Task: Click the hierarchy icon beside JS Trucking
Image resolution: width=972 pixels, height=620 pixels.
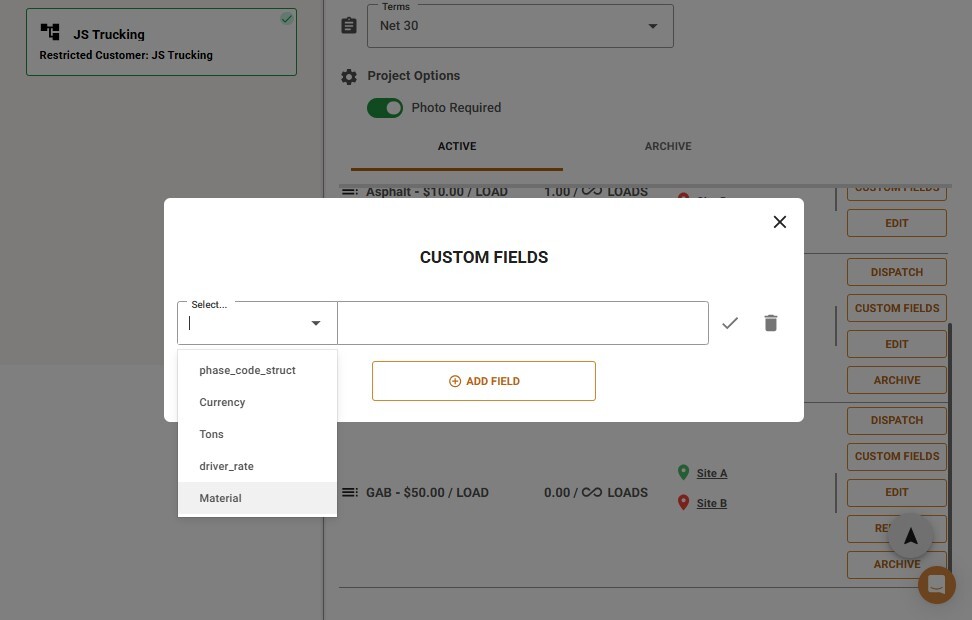Action: [x=50, y=31]
